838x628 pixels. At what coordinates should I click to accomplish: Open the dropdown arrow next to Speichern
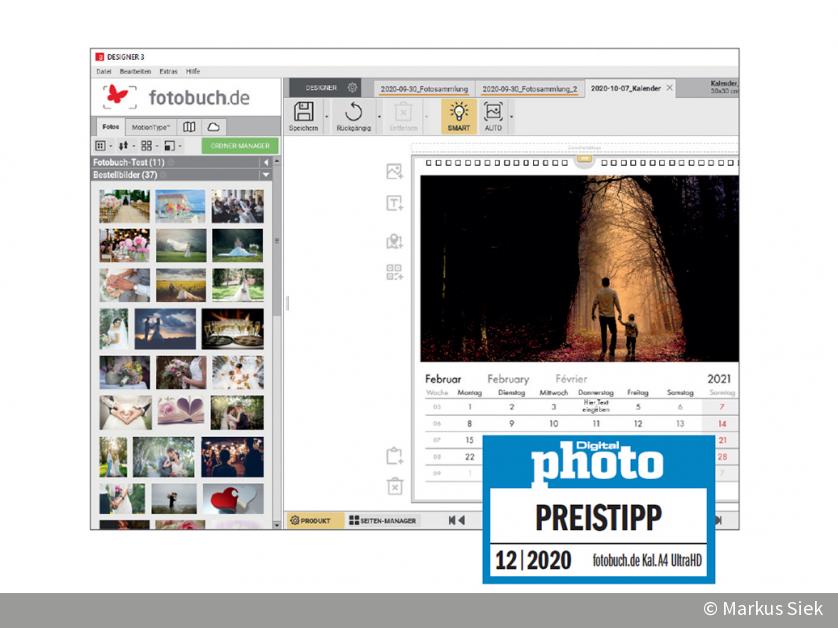tap(326, 117)
